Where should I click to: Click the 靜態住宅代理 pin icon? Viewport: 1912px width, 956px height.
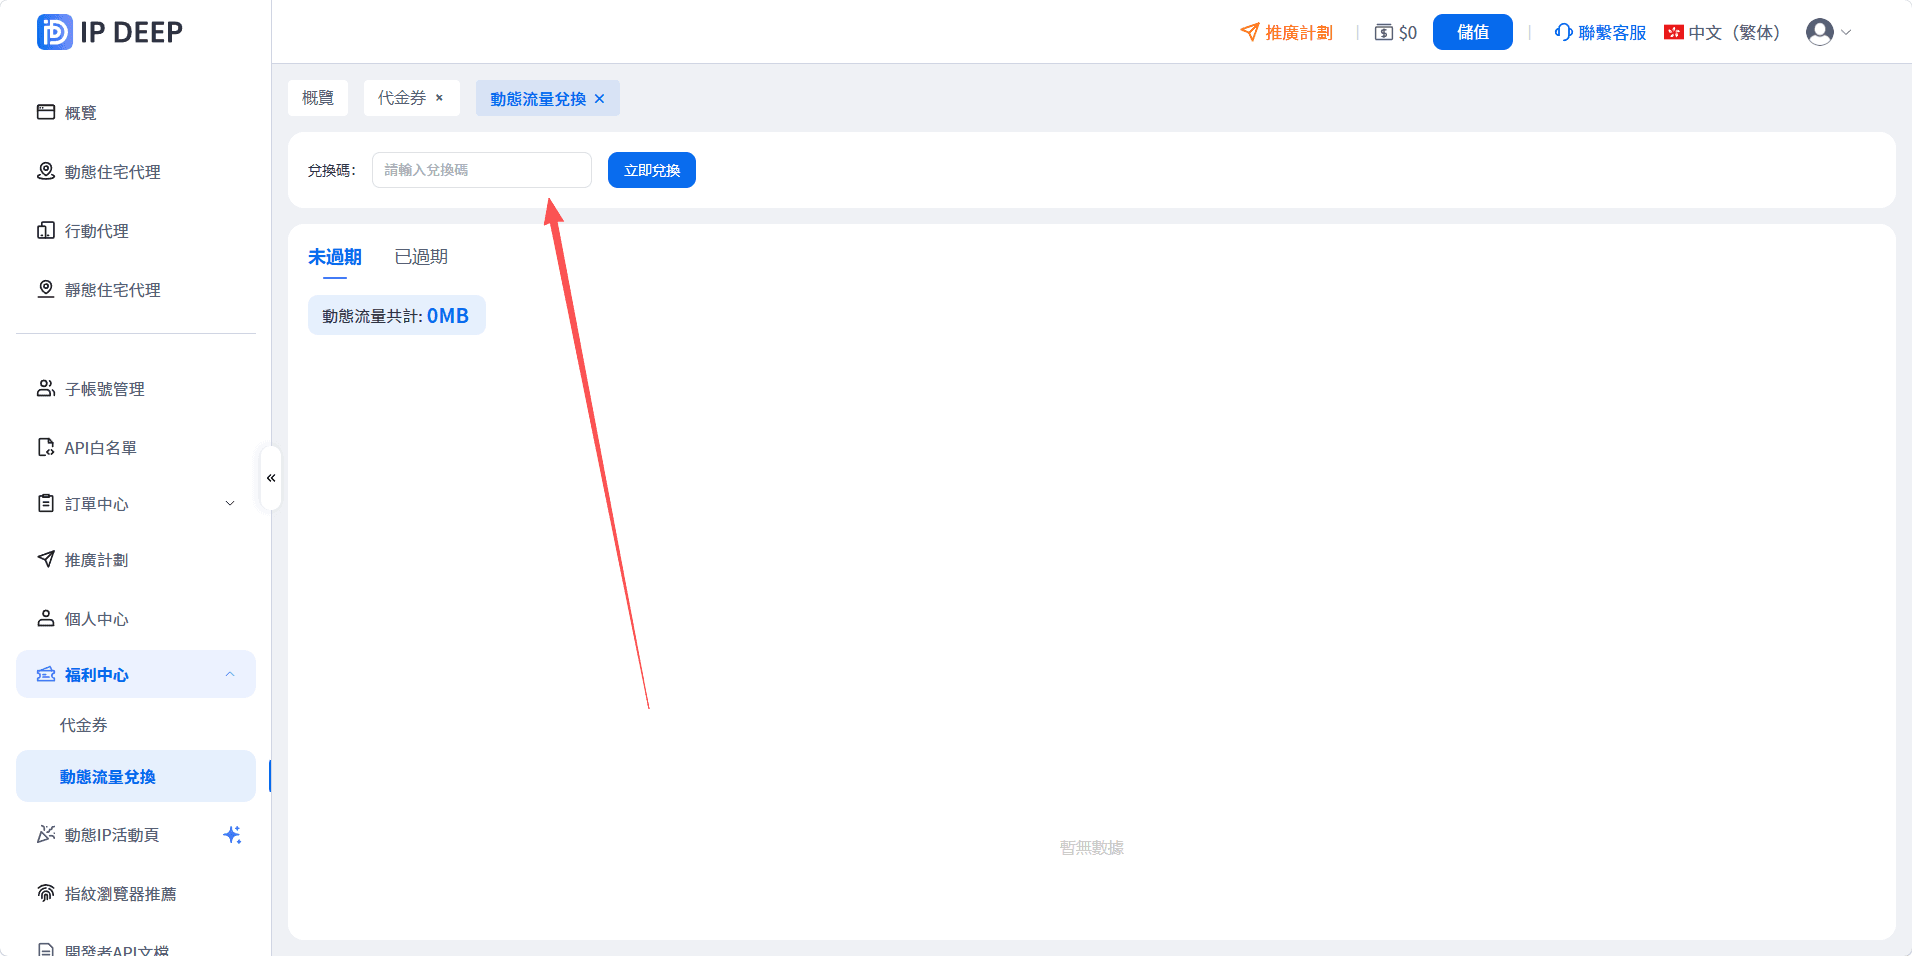coord(46,289)
